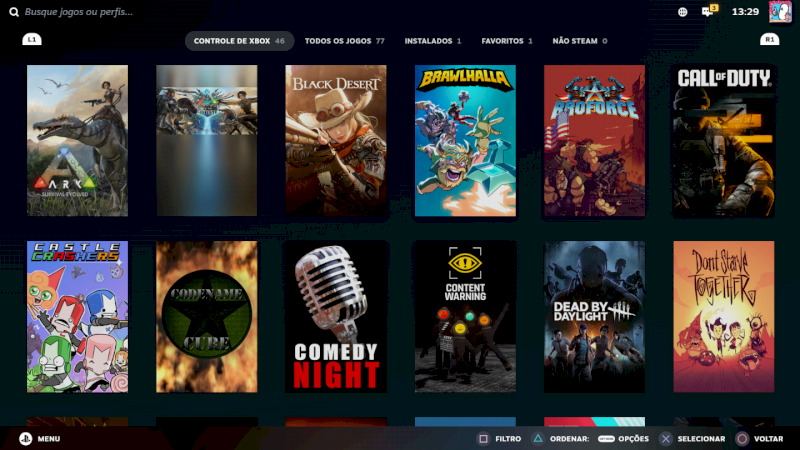
Task: Go back with the Voltar button
Action: pos(768,439)
